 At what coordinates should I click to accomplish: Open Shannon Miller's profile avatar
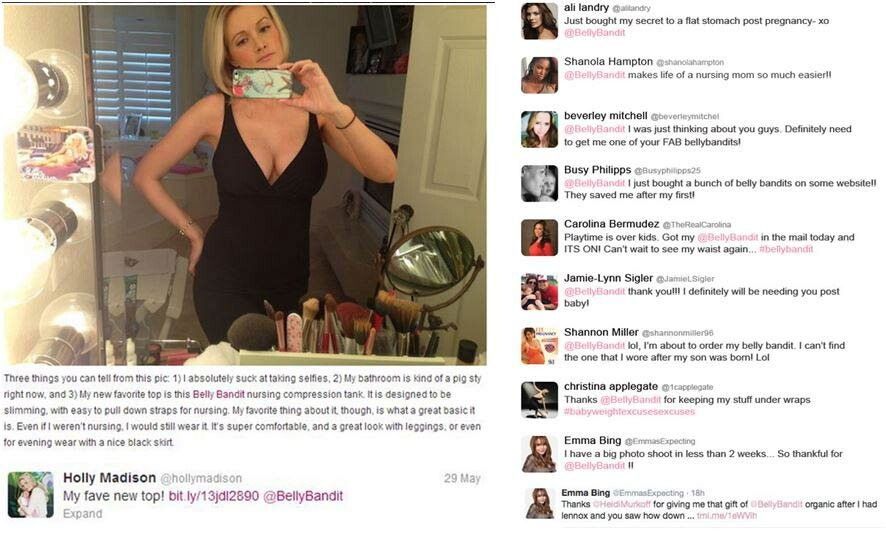[x=539, y=346]
